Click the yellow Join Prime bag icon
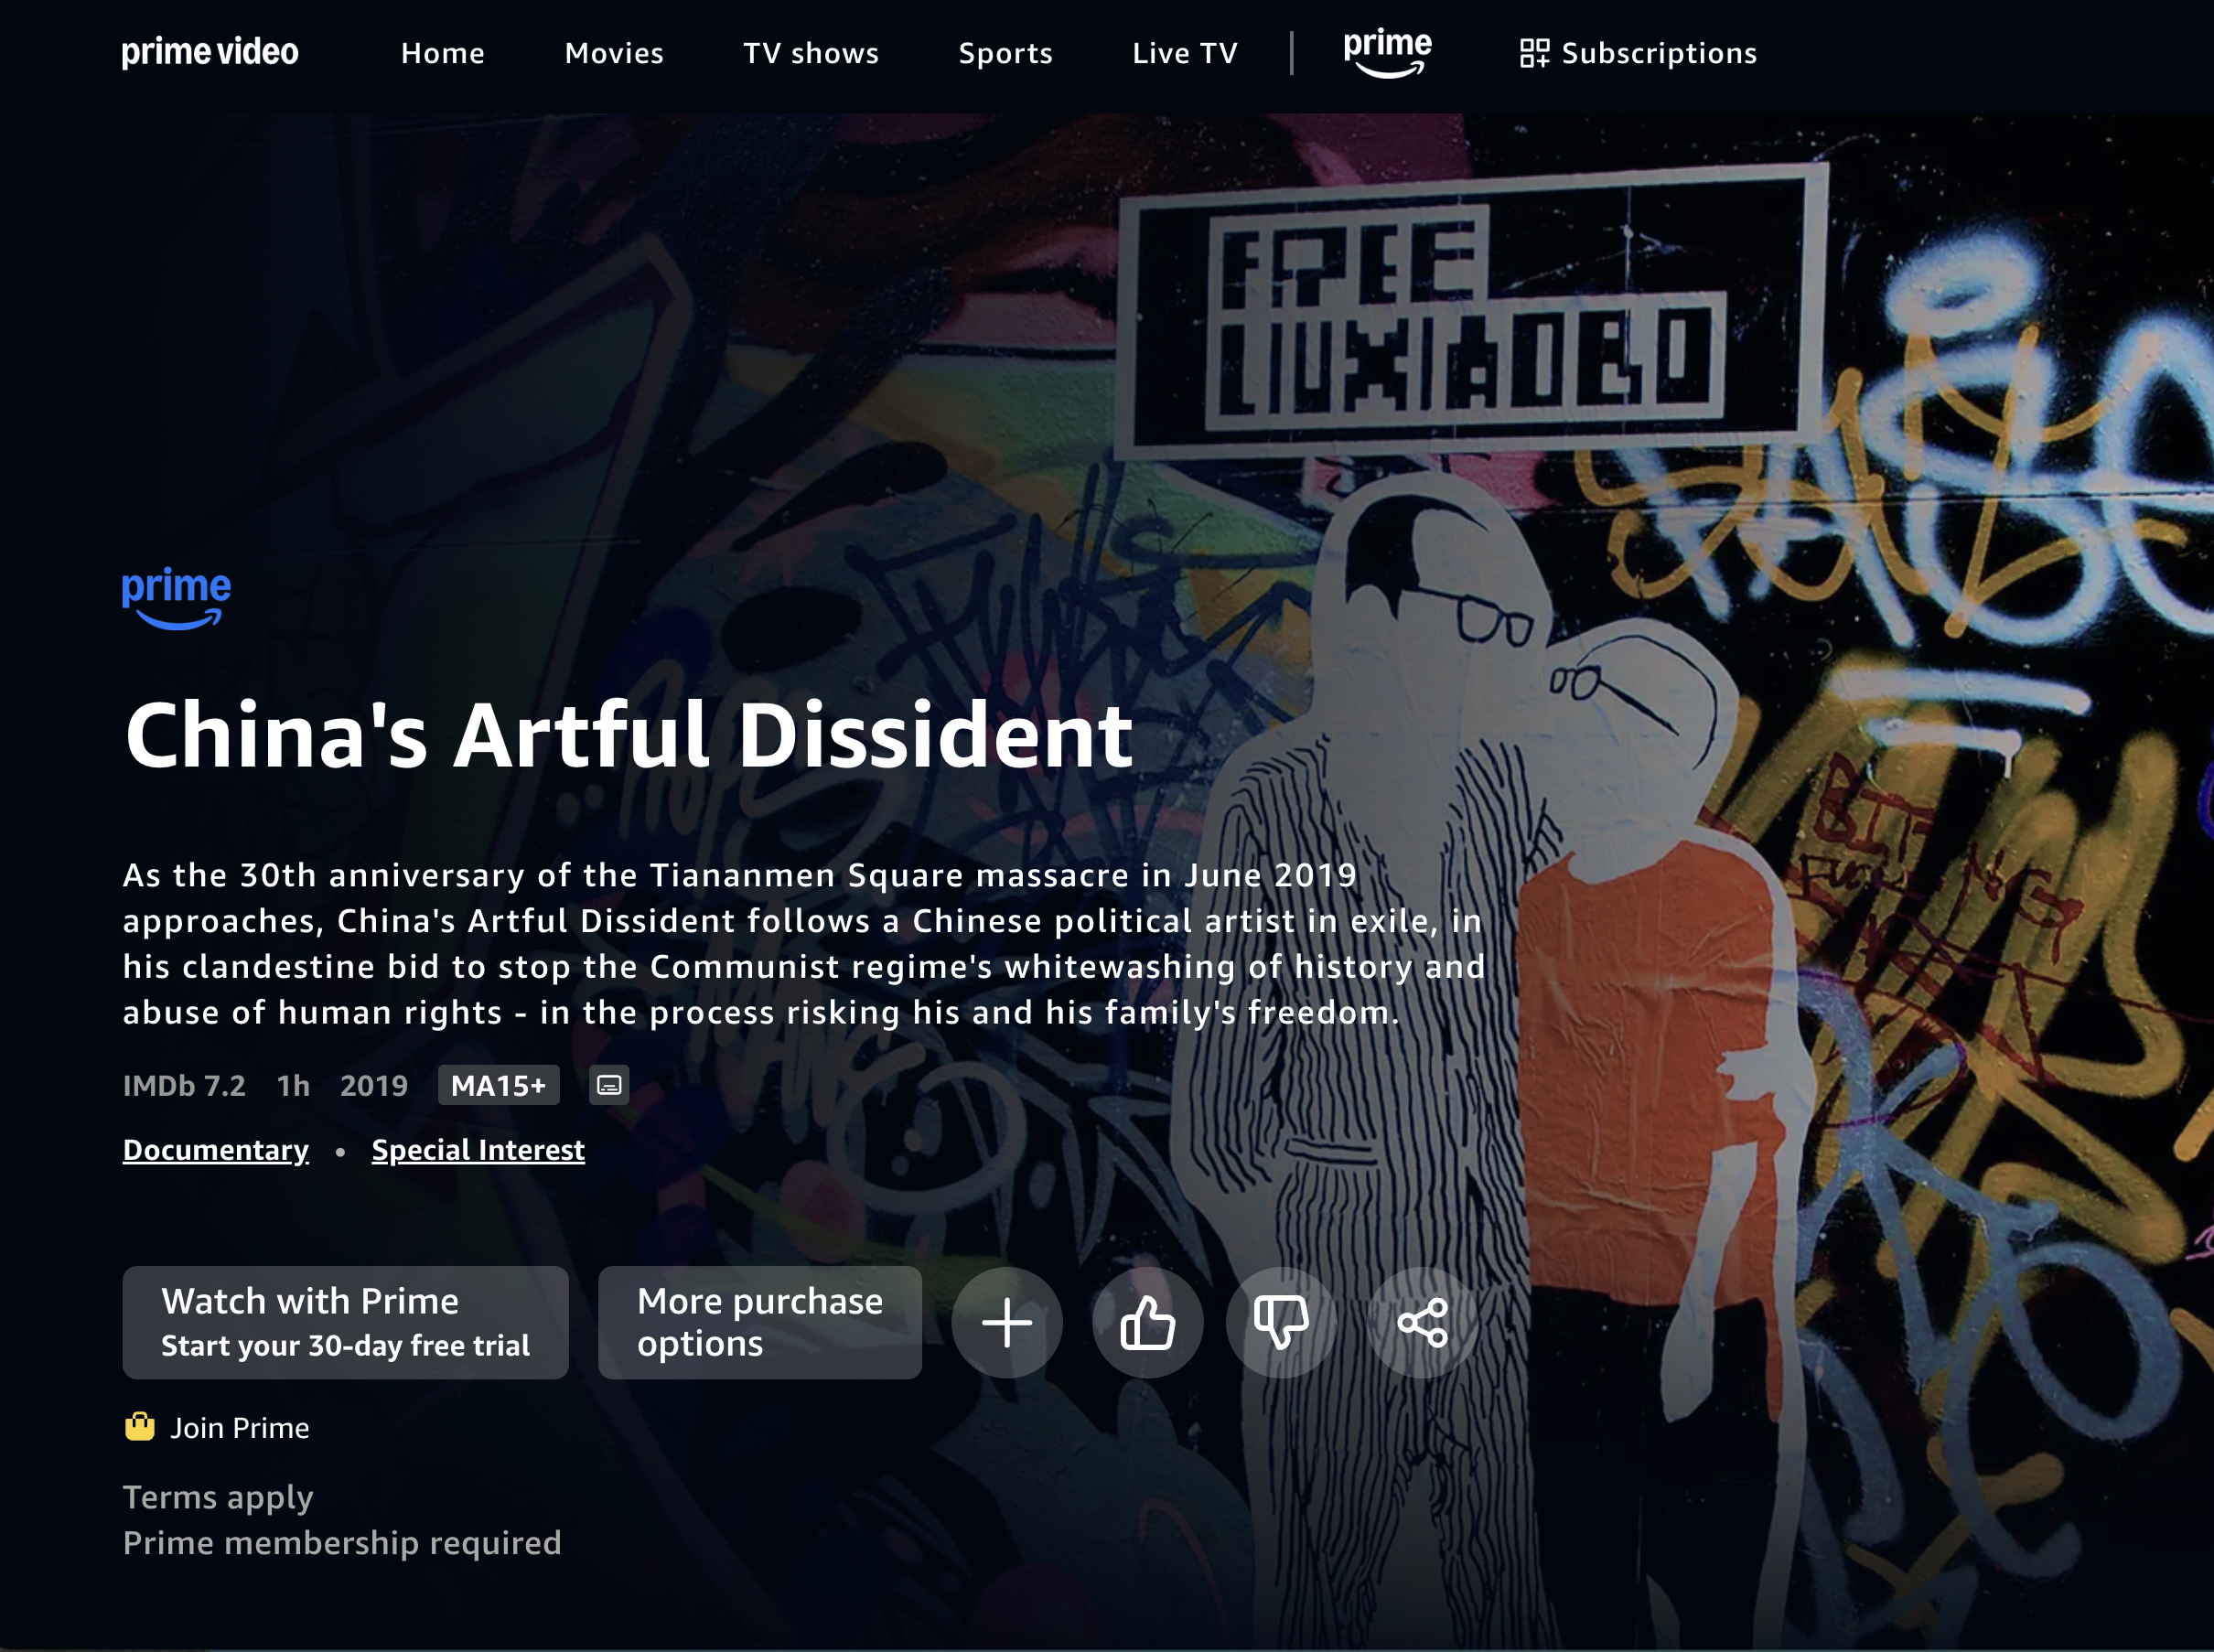Viewport: 2214px width, 1652px height. click(140, 1426)
